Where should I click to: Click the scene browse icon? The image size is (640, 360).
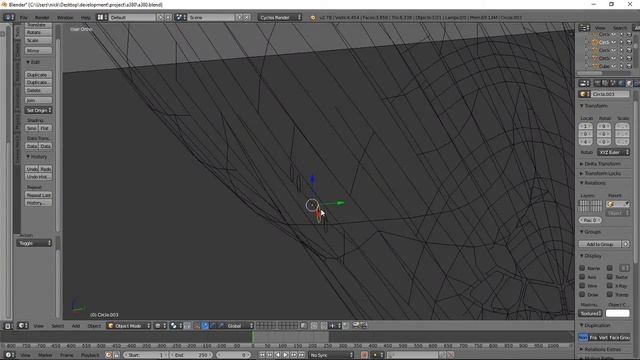point(180,18)
